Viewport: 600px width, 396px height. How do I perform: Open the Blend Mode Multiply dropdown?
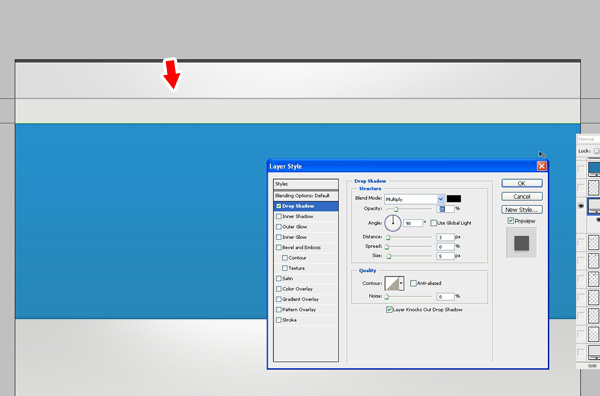(414, 199)
